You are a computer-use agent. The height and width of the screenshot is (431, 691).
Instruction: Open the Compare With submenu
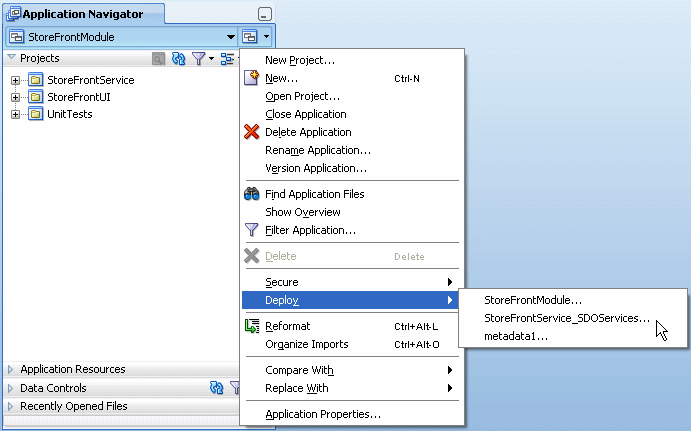tap(353, 370)
